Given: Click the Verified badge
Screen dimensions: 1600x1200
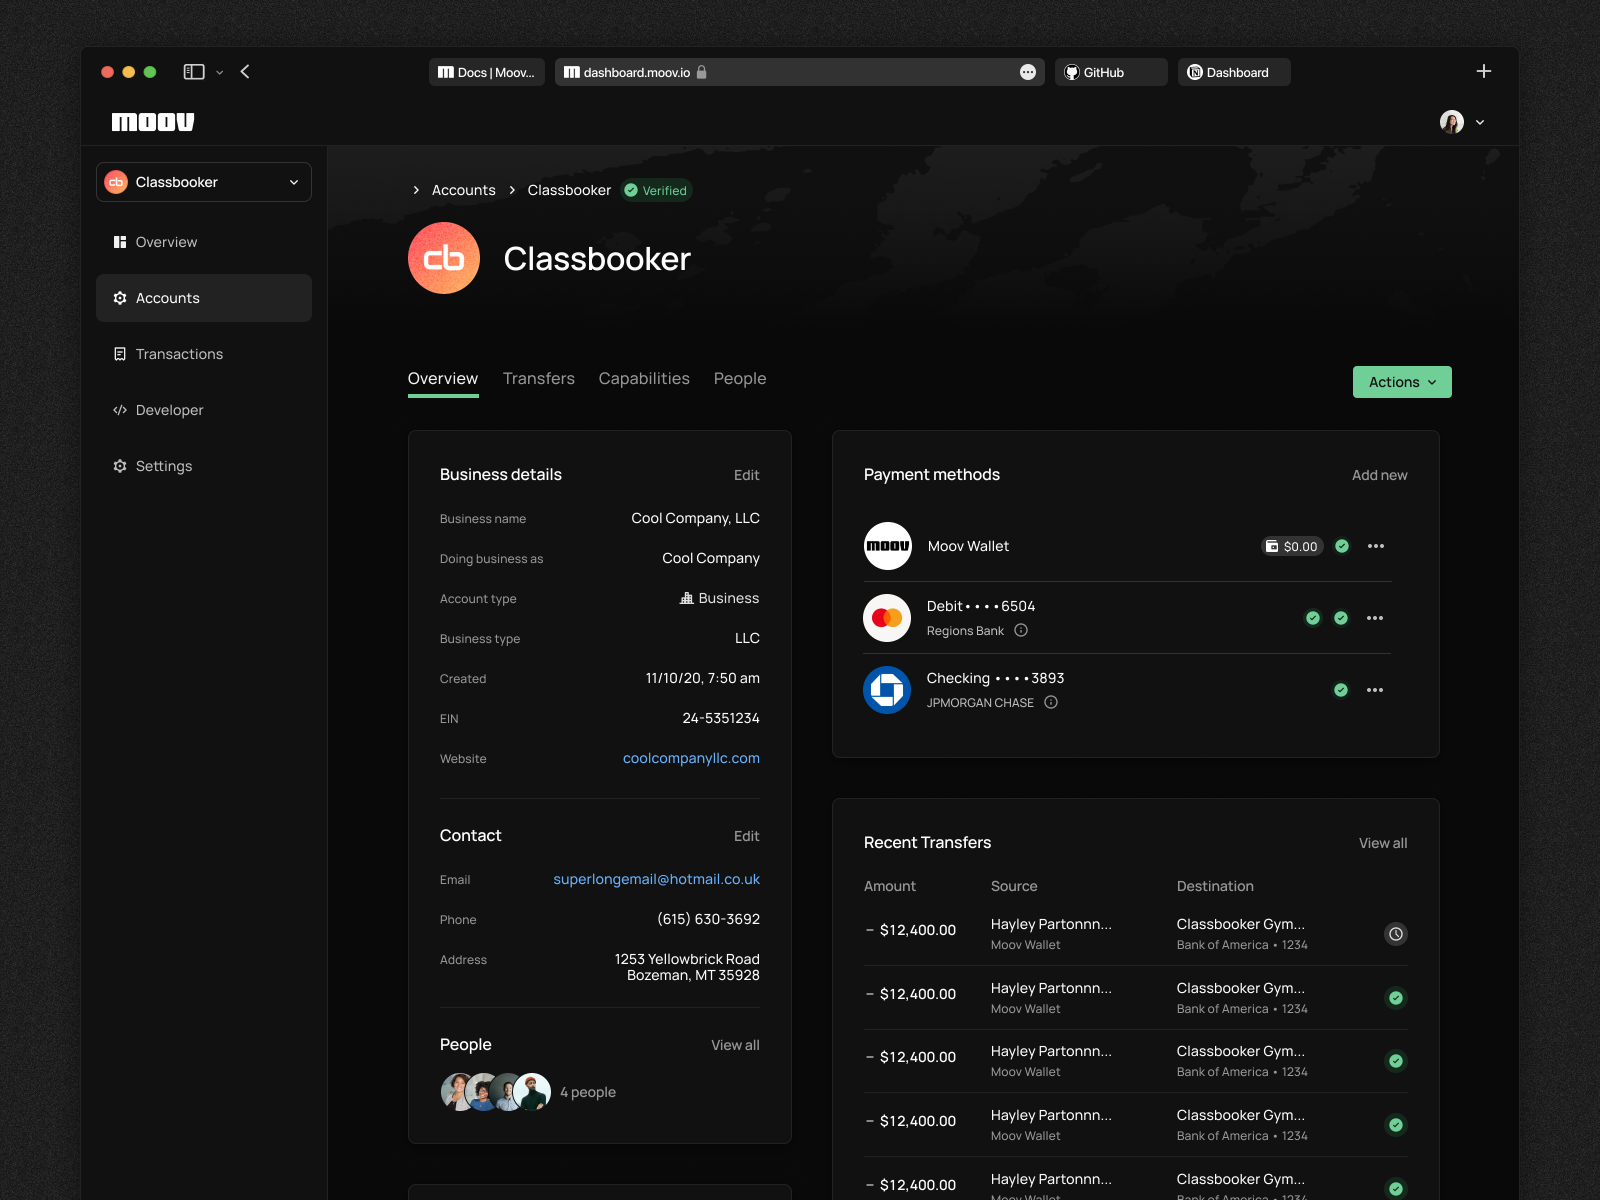Looking at the screenshot, I should click(656, 190).
